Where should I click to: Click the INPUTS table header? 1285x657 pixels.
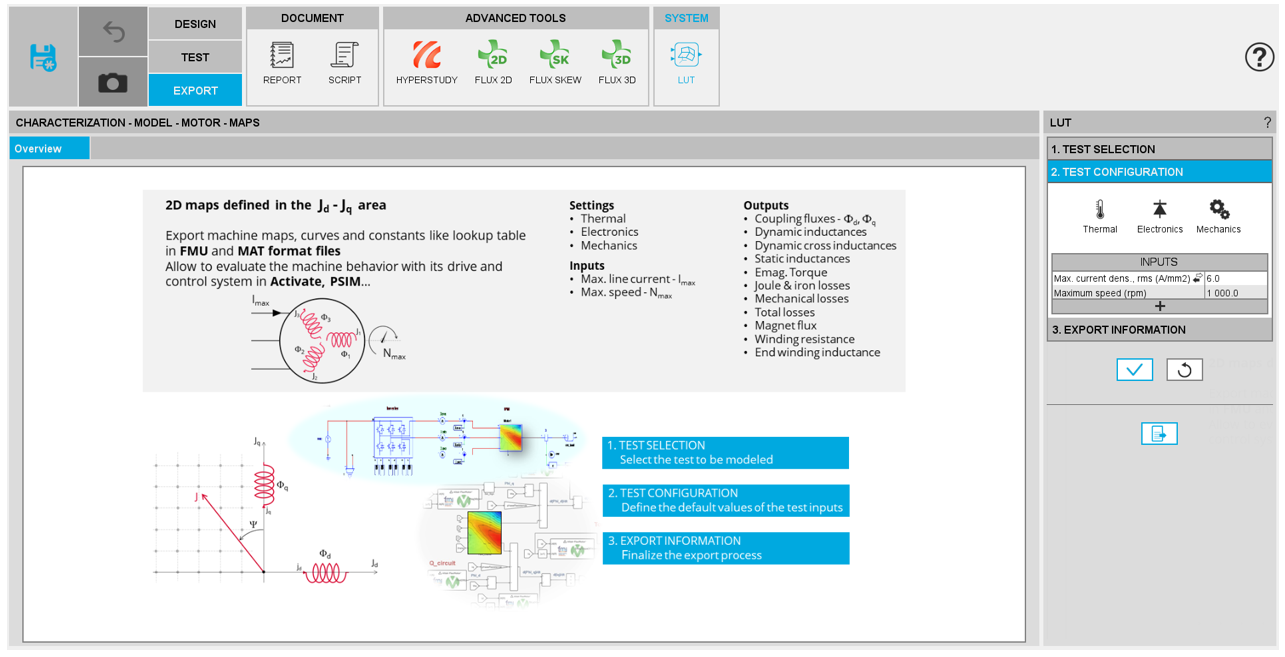[x=1160, y=262]
